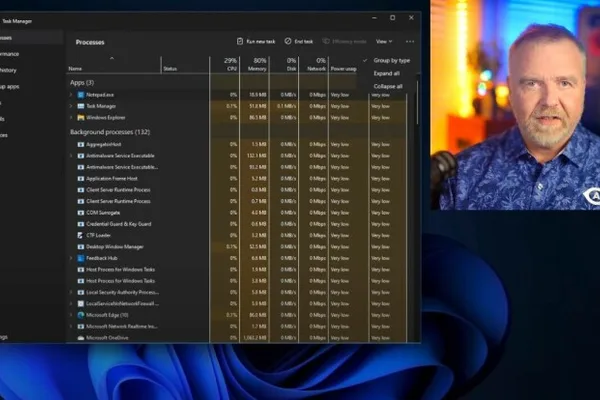
Task: Expand the Notepad.exe process group
Action: pyautogui.click(x=71, y=95)
